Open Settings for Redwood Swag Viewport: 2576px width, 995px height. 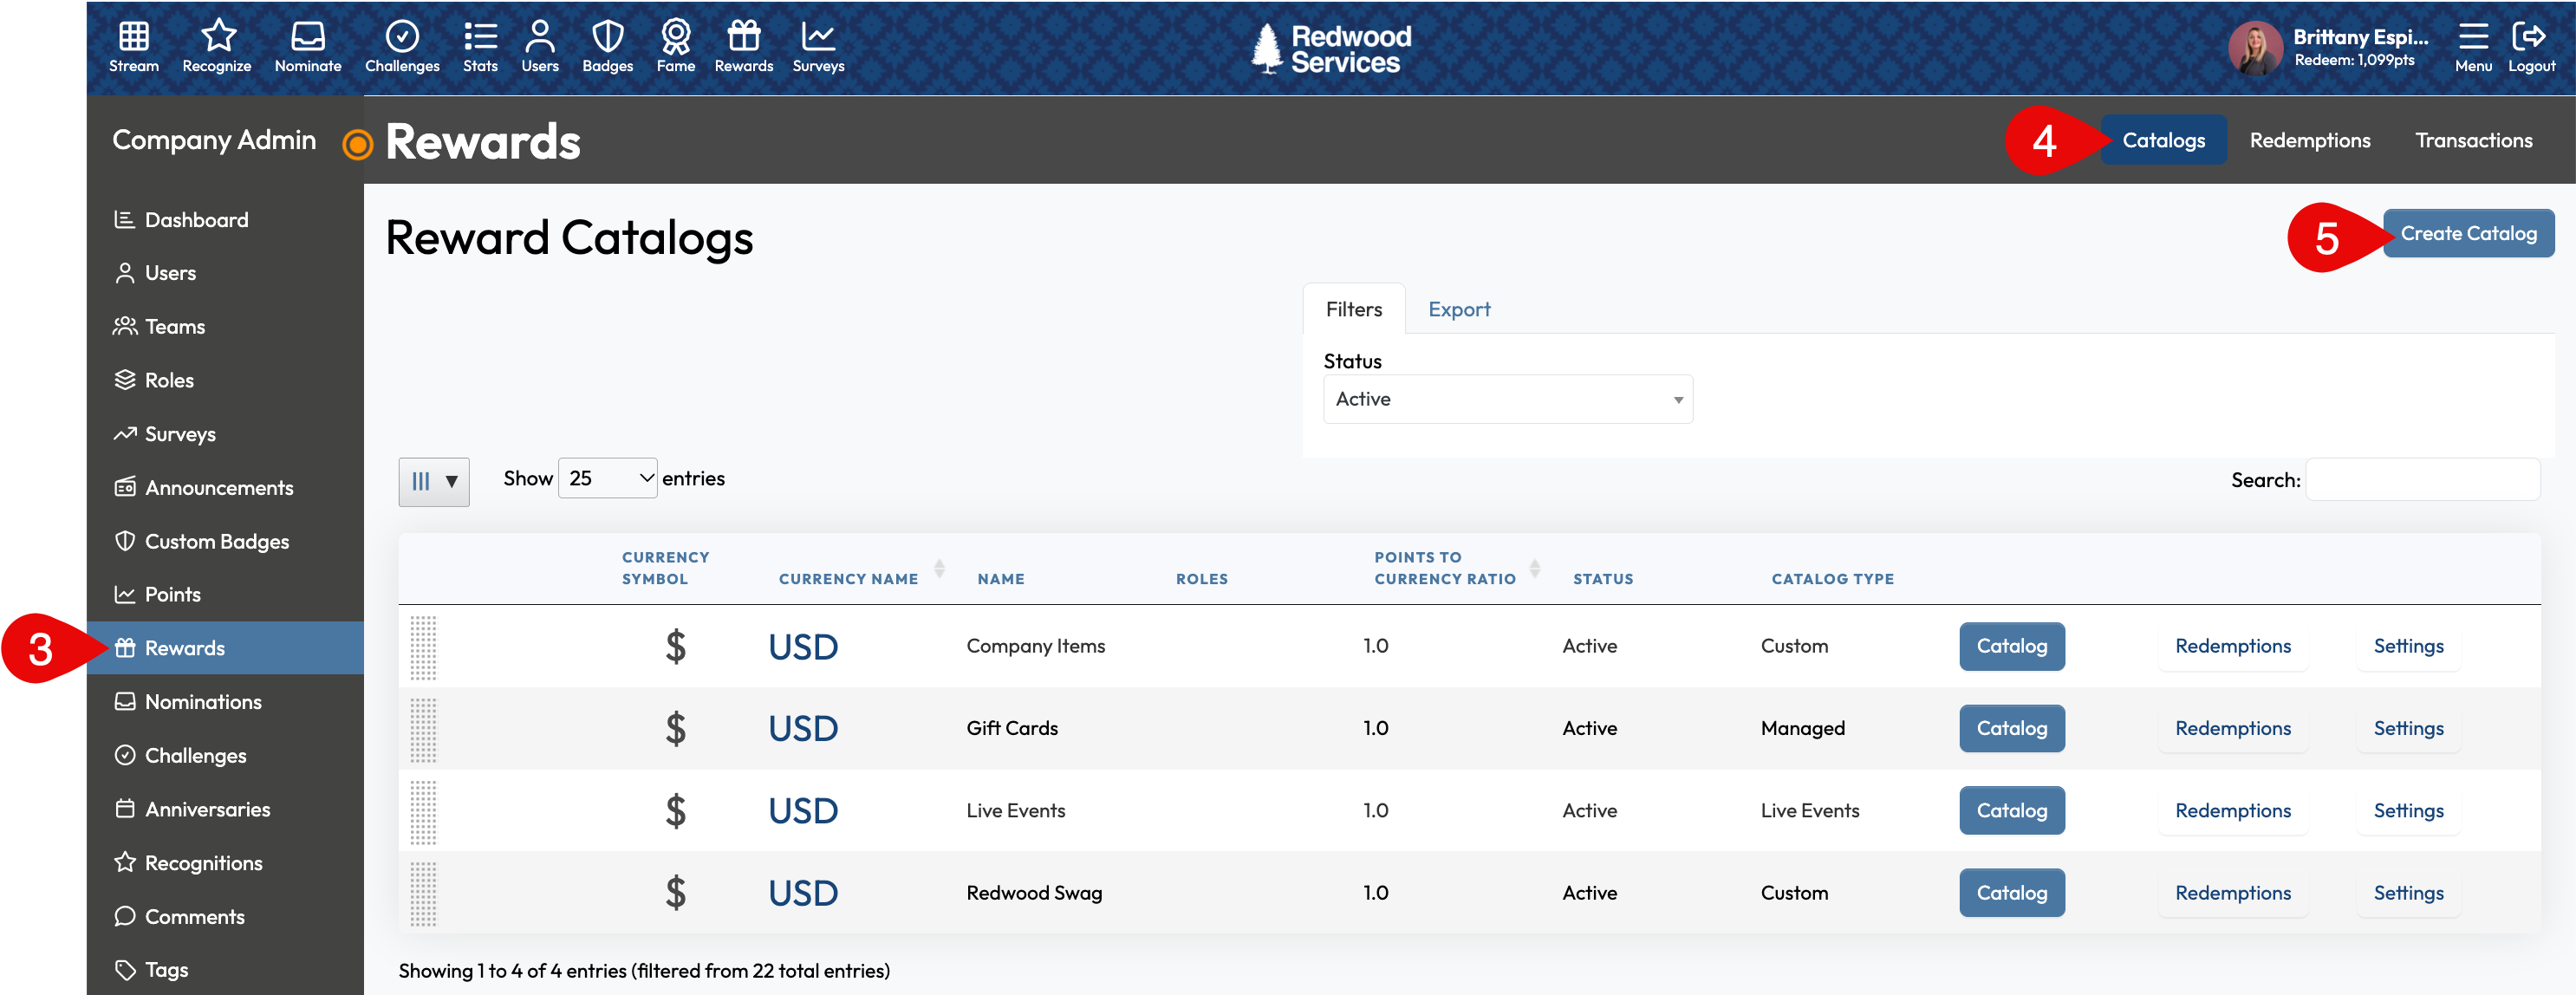(2408, 893)
